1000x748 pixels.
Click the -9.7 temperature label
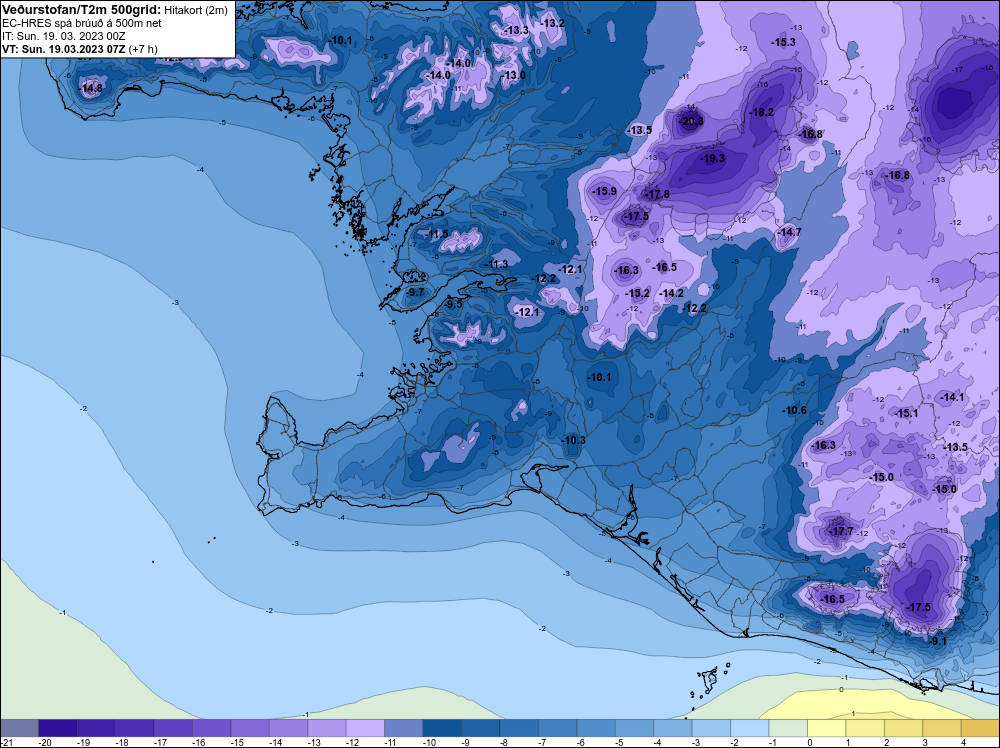click(414, 291)
